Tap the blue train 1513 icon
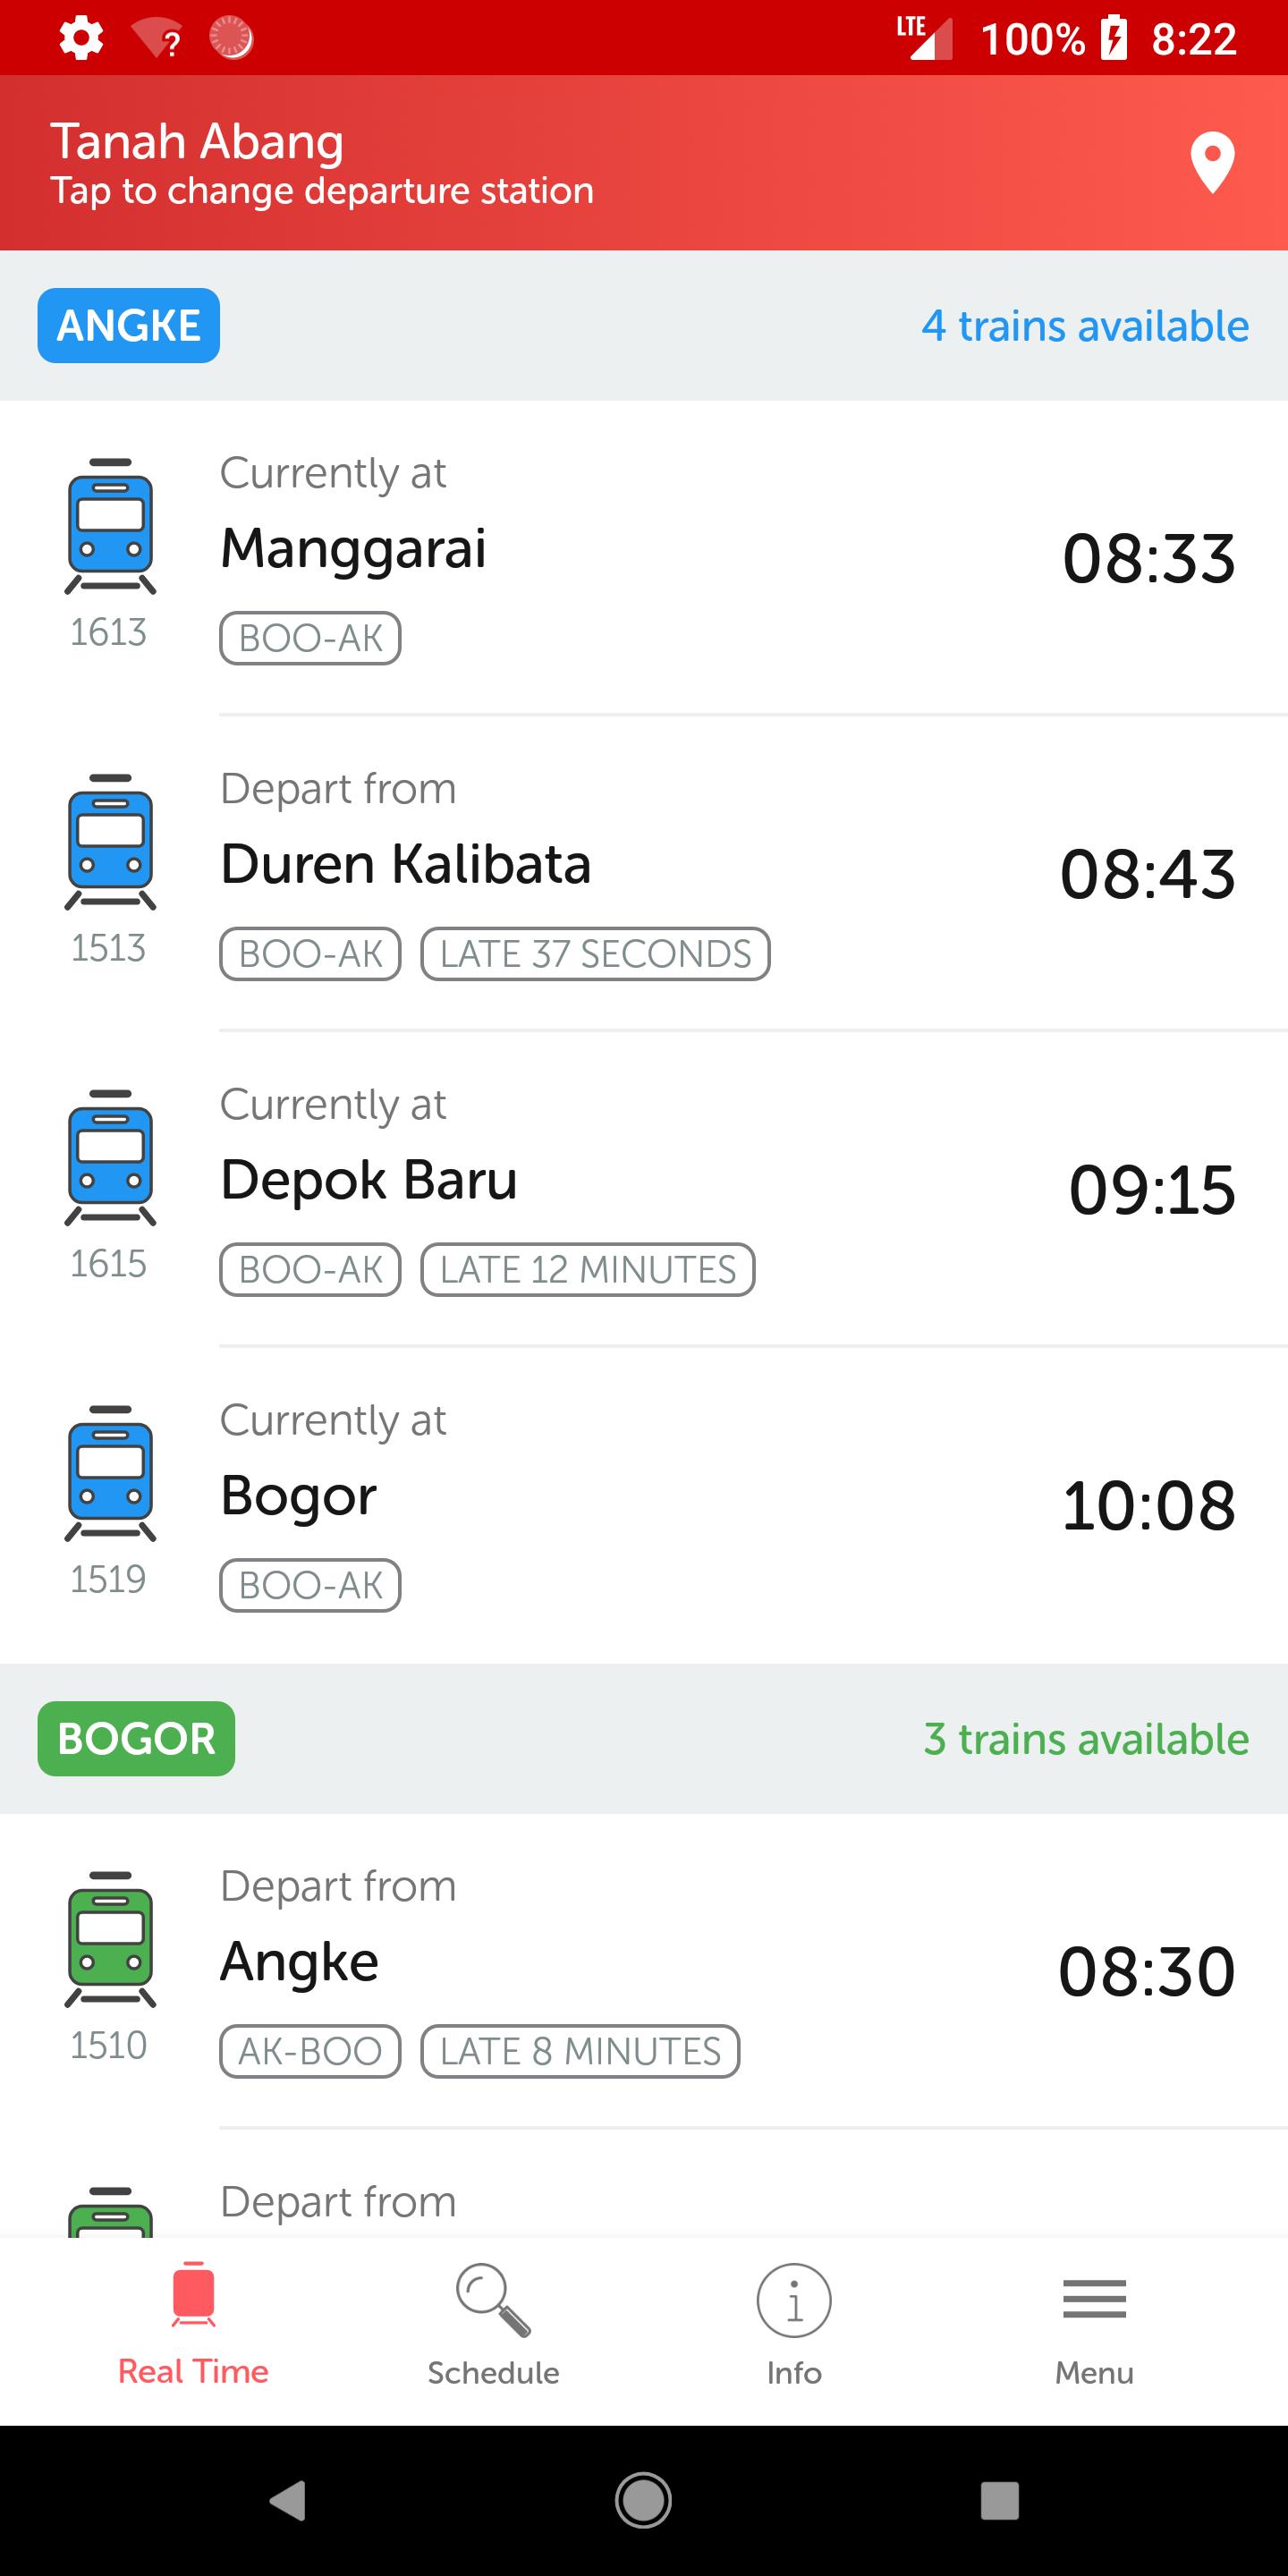1288x2576 pixels. point(110,842)
